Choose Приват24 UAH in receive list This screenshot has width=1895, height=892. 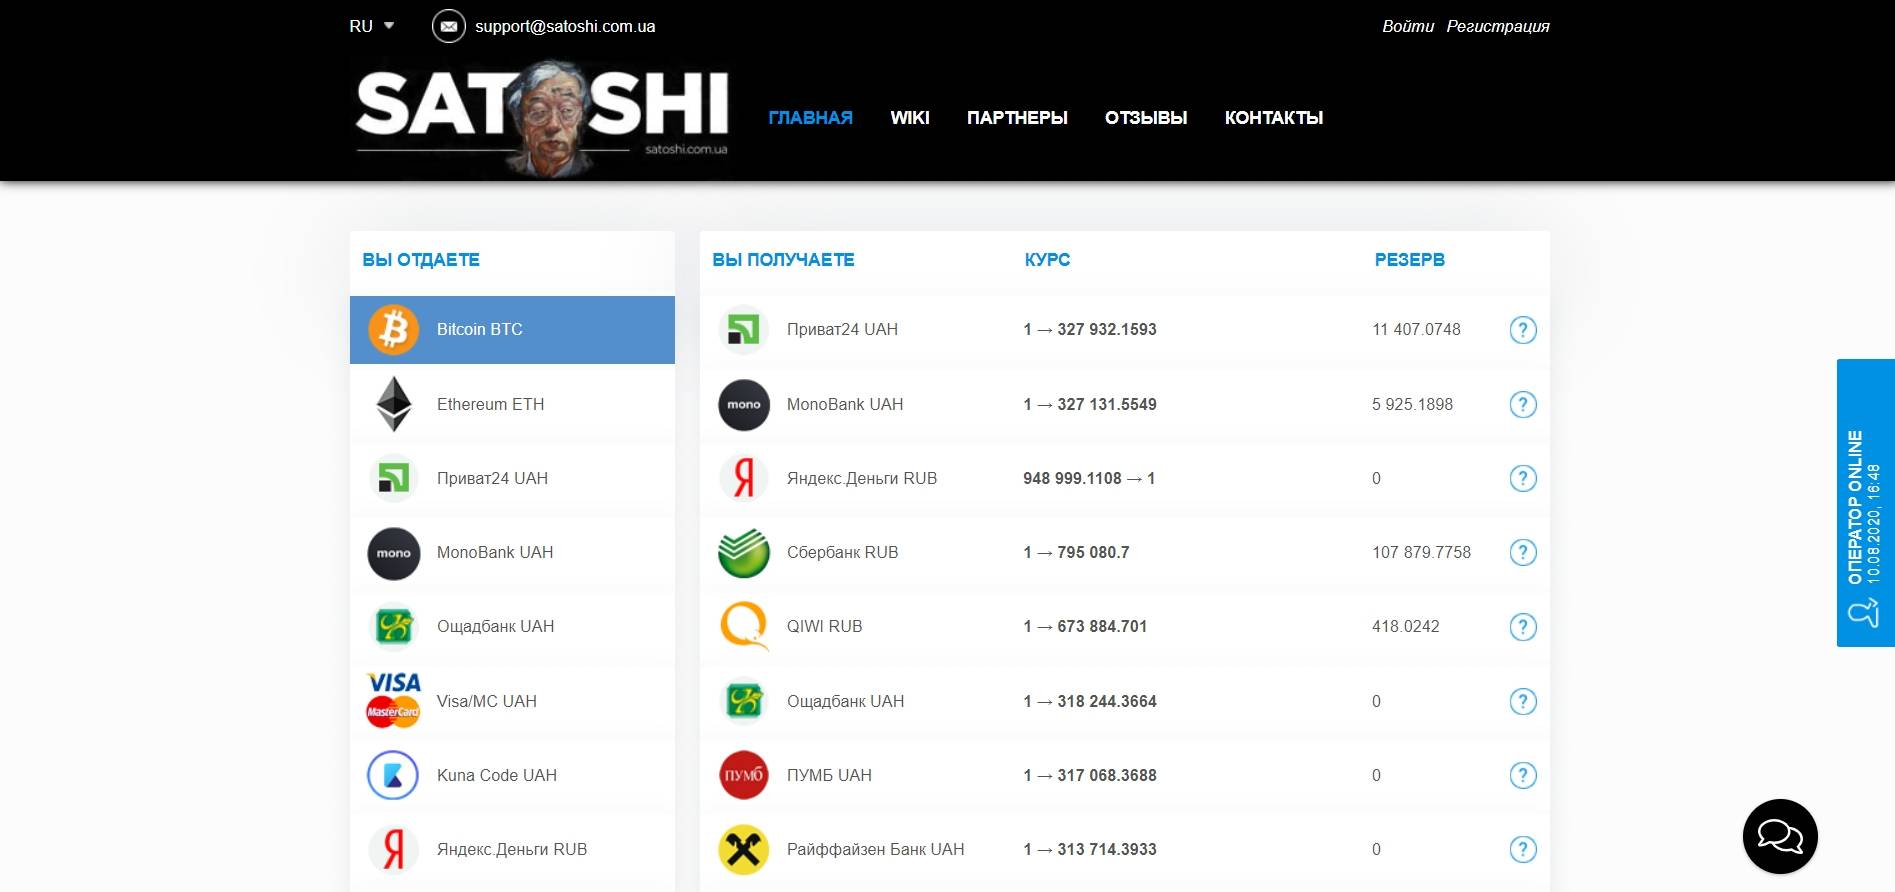tap(1125, 330)
